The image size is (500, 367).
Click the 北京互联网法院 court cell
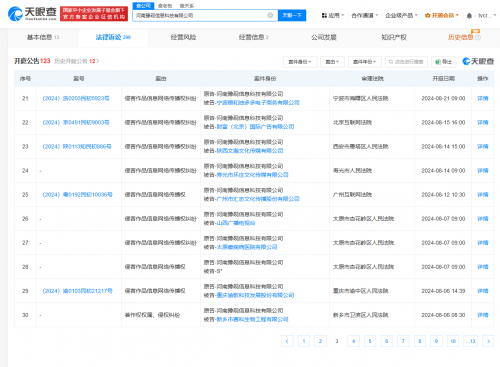[x=352, y=122]
